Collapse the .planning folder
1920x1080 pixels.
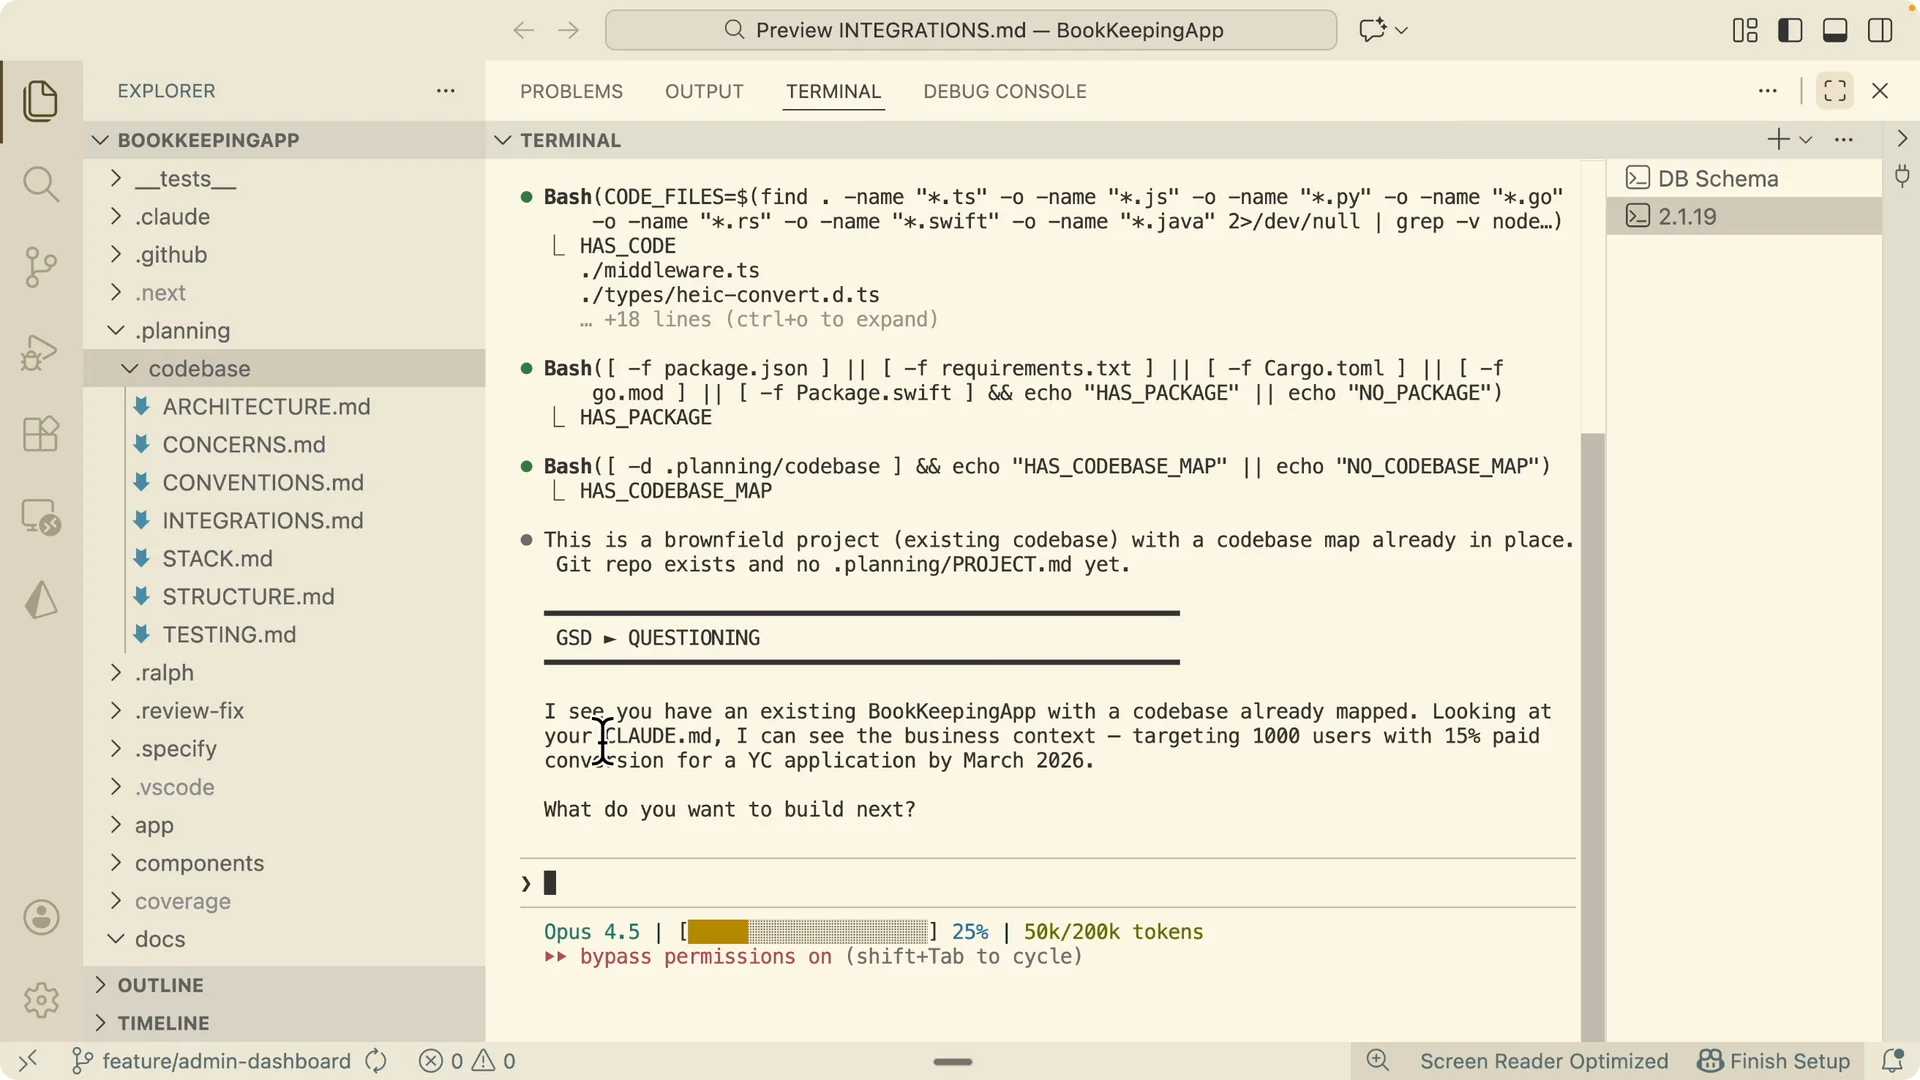click(x=284, y=331)
